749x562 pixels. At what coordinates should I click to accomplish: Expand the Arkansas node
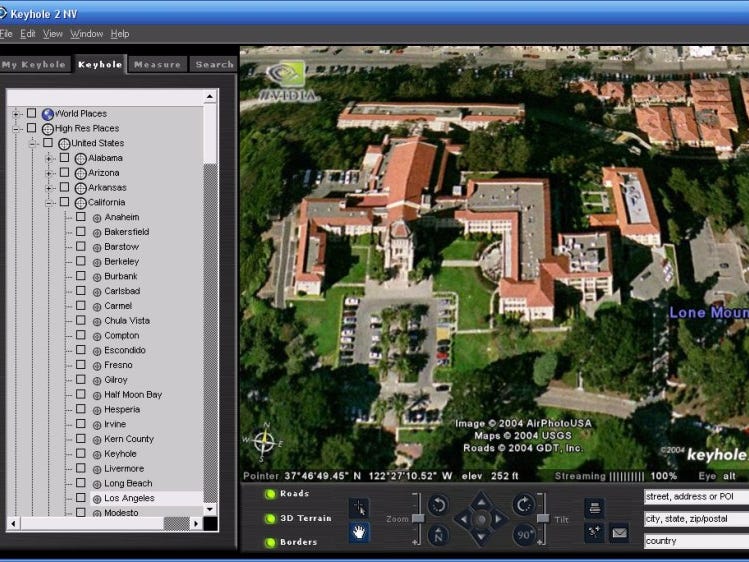tap(49, 188)
